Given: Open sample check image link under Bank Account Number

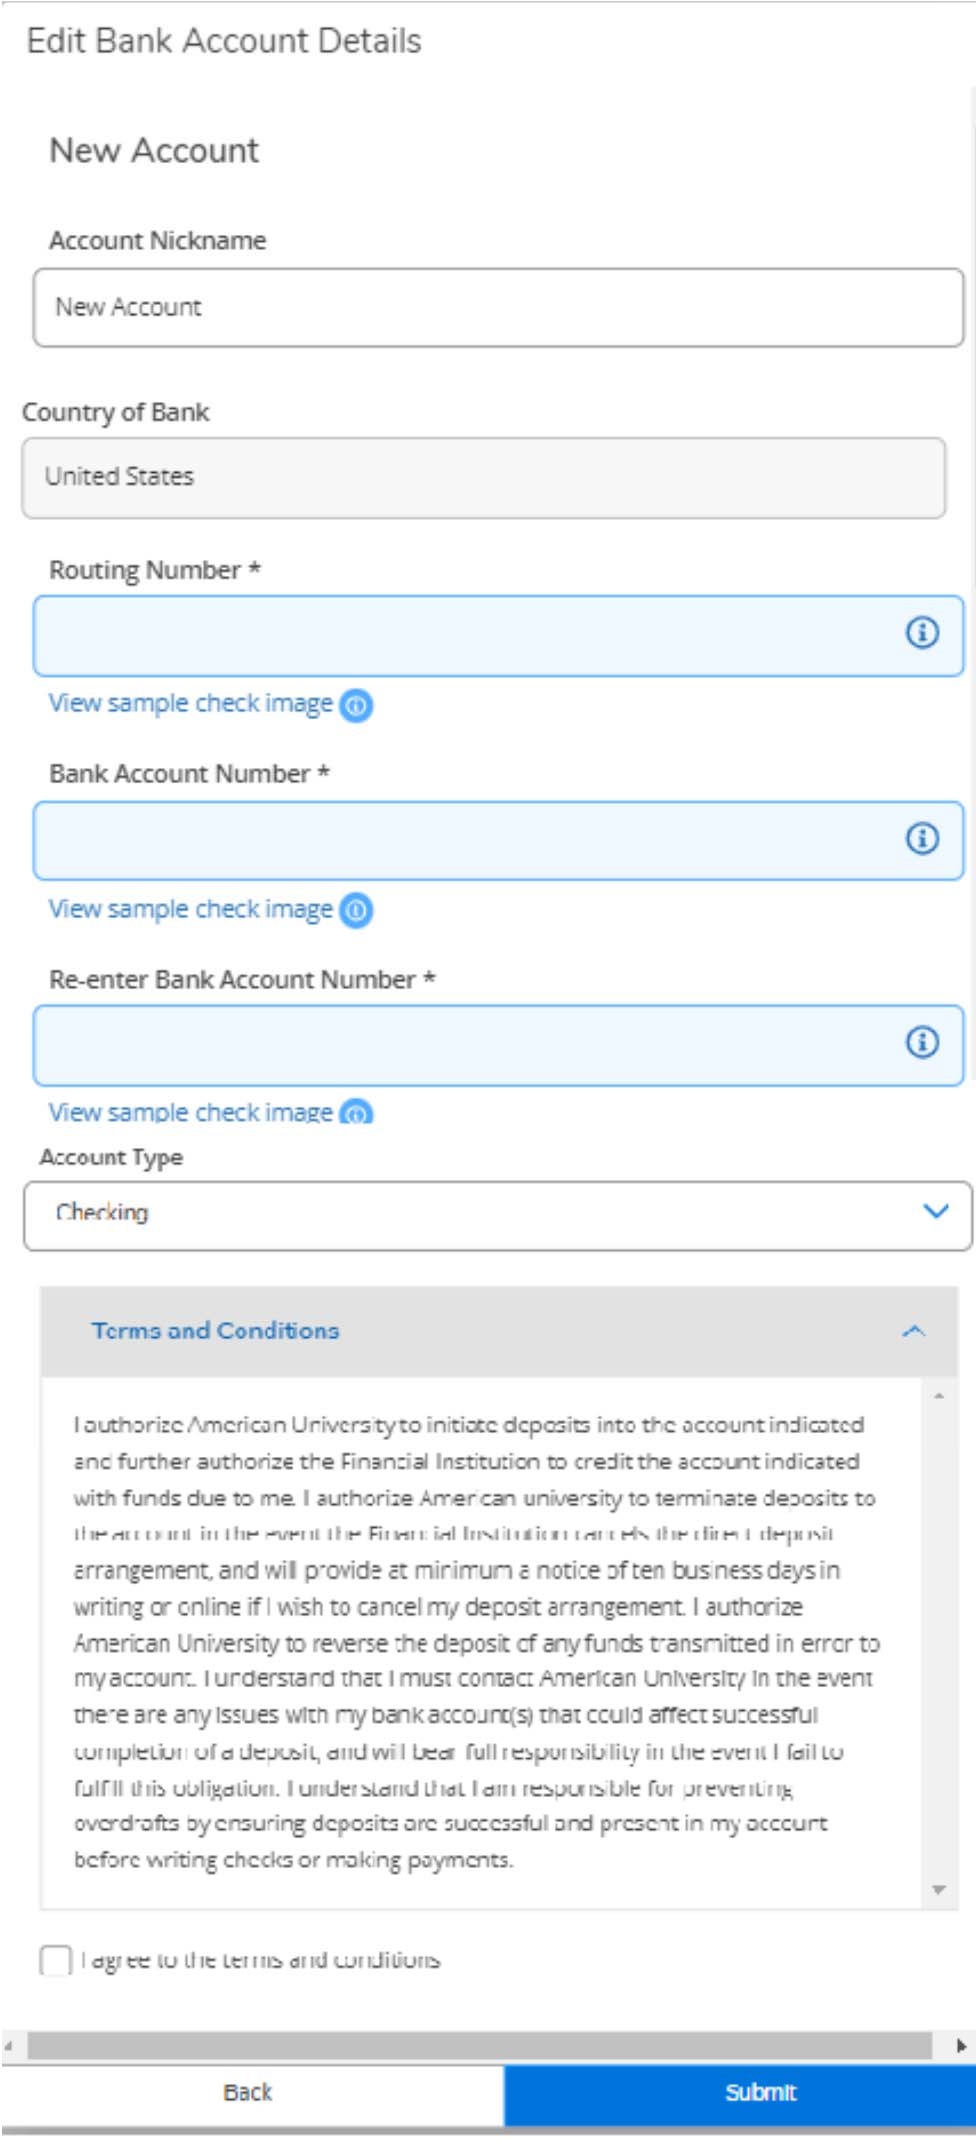Looking at the screenshot, I should (x=190, y=909).
